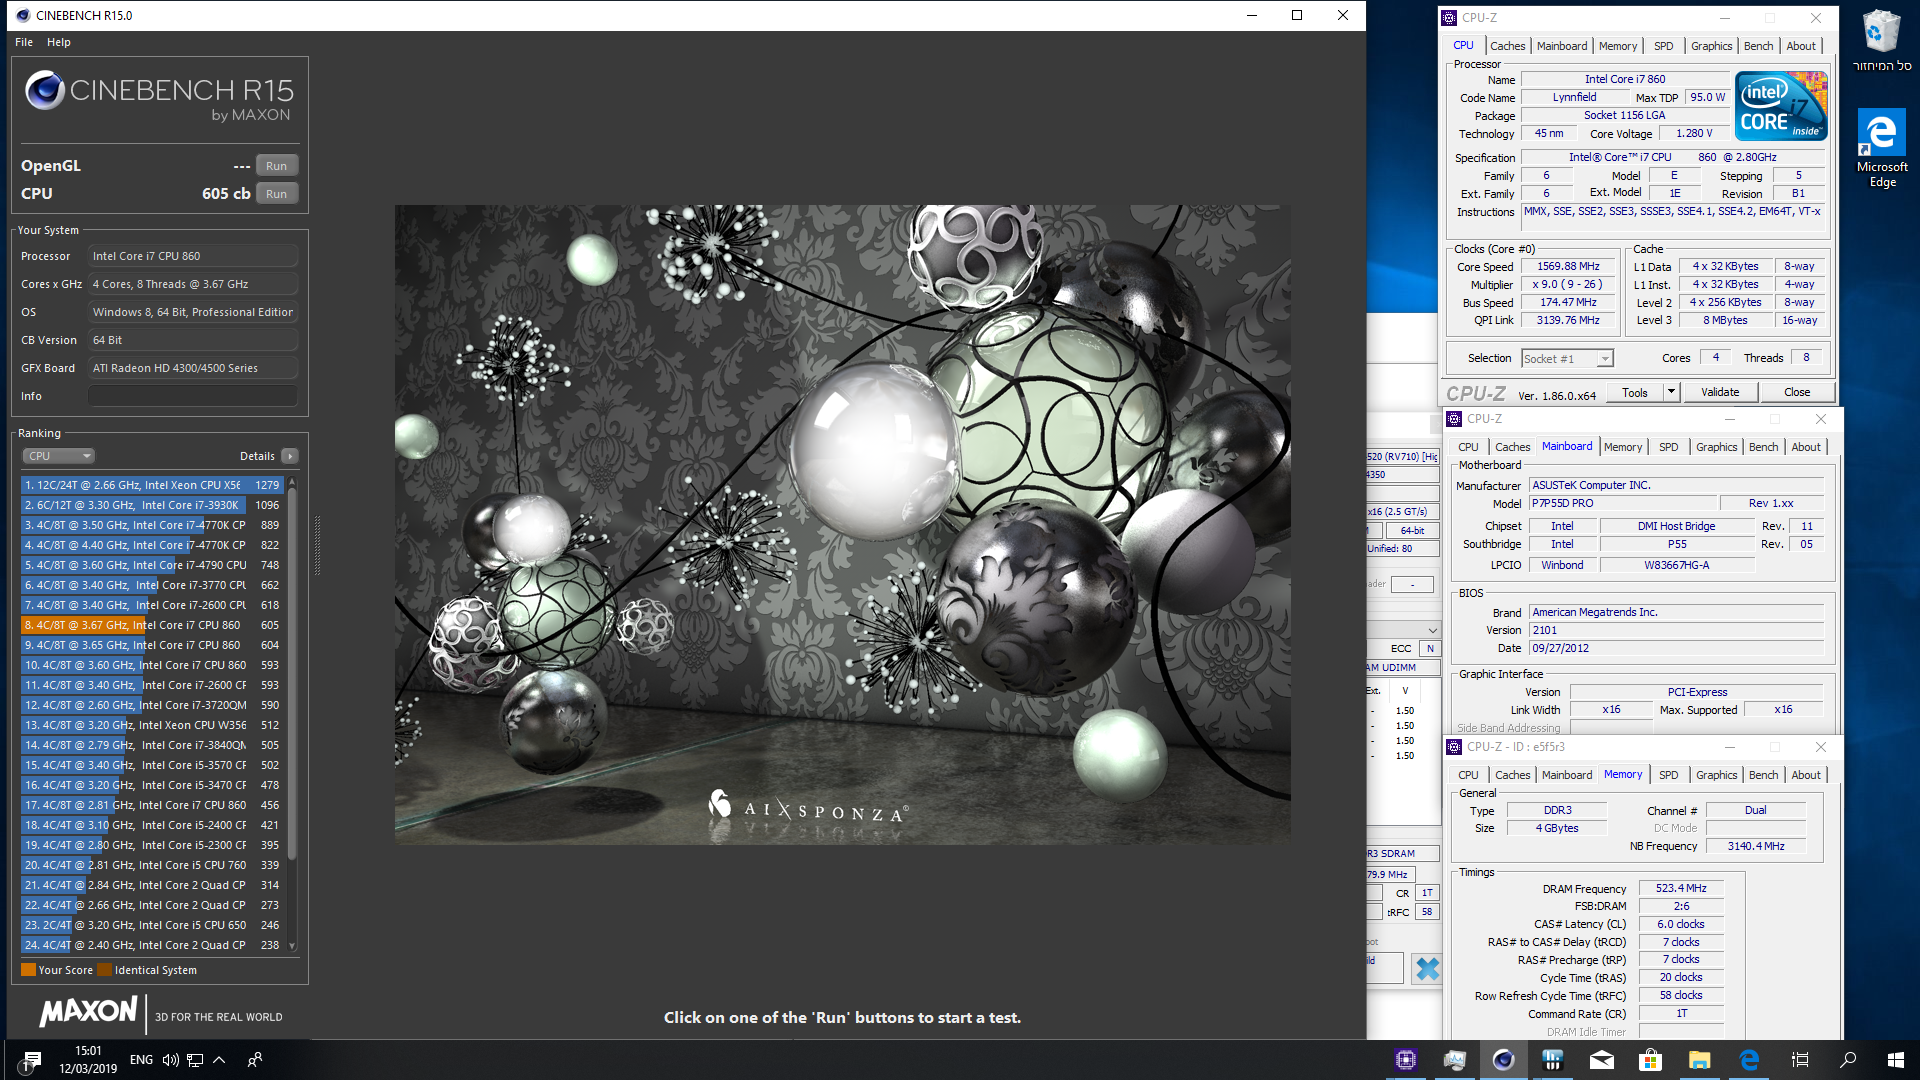This screenshot has height=1080, width=1920.
Task: Open File Explorer from taskbar
Action: (1699, 1060)
